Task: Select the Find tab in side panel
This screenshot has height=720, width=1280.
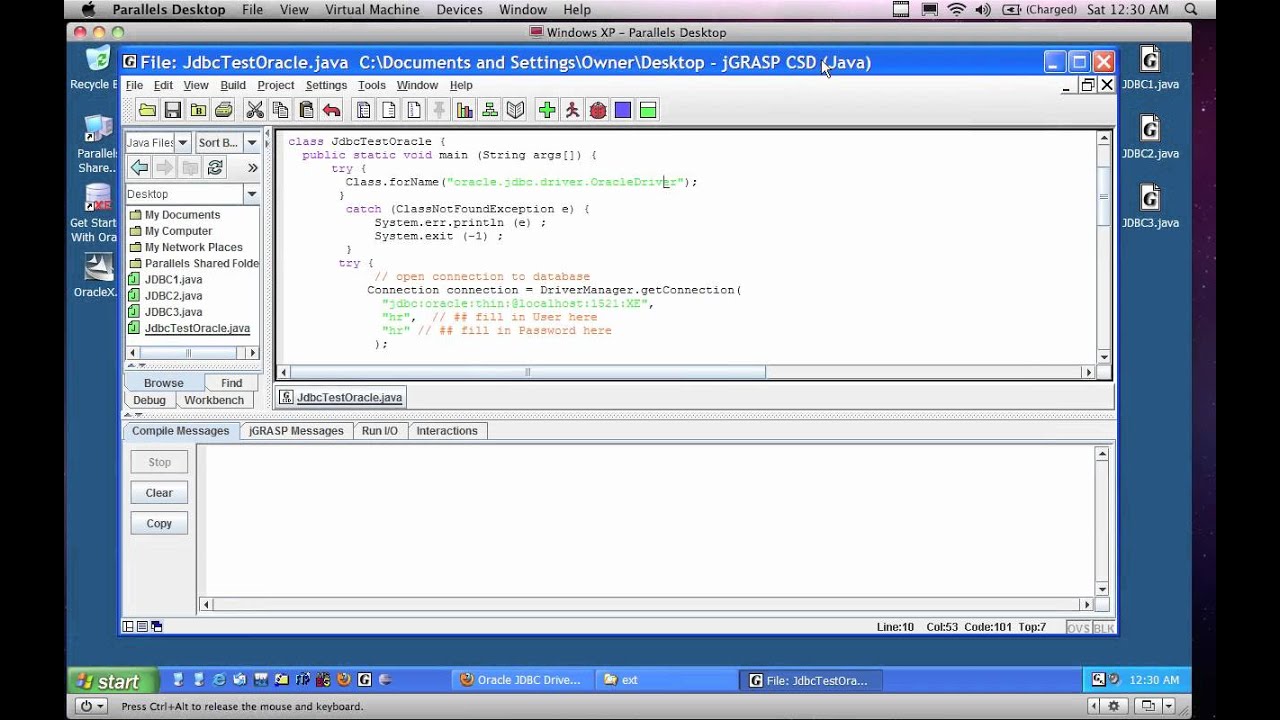Action: click(232, 383)
